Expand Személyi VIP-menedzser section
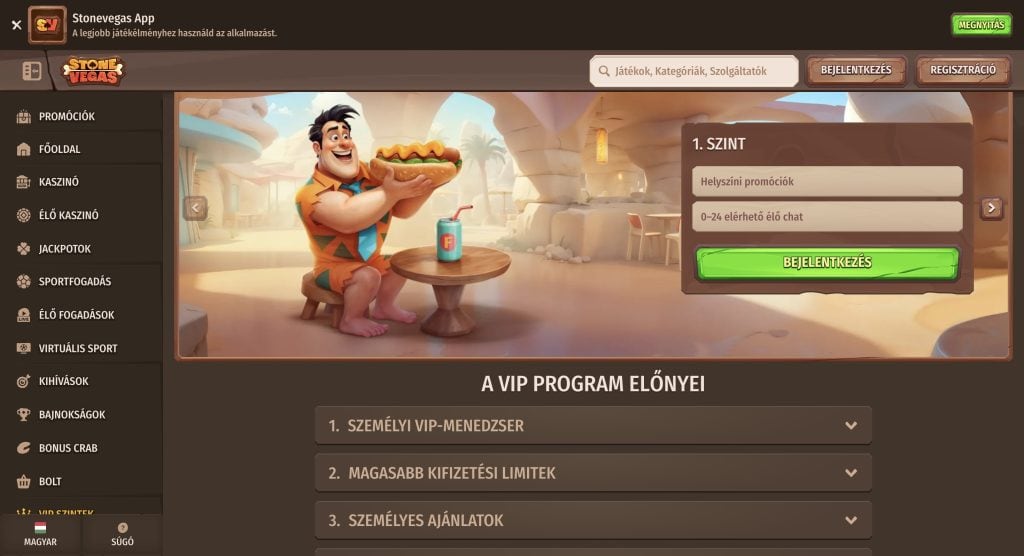 pos(593,425)
